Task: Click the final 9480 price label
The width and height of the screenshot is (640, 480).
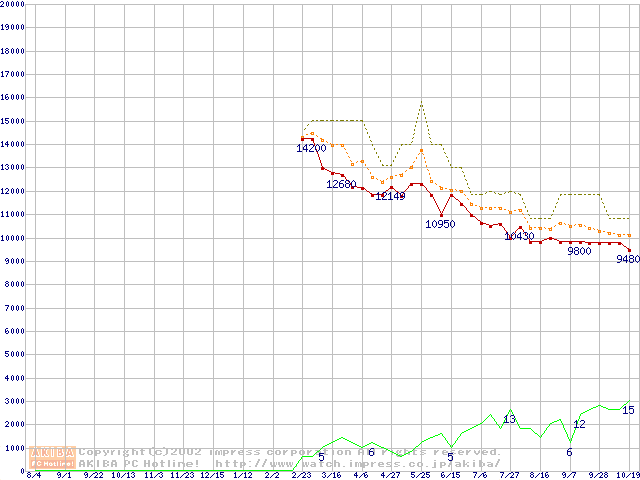Action: pyautogui.click(x=627, y=259)
